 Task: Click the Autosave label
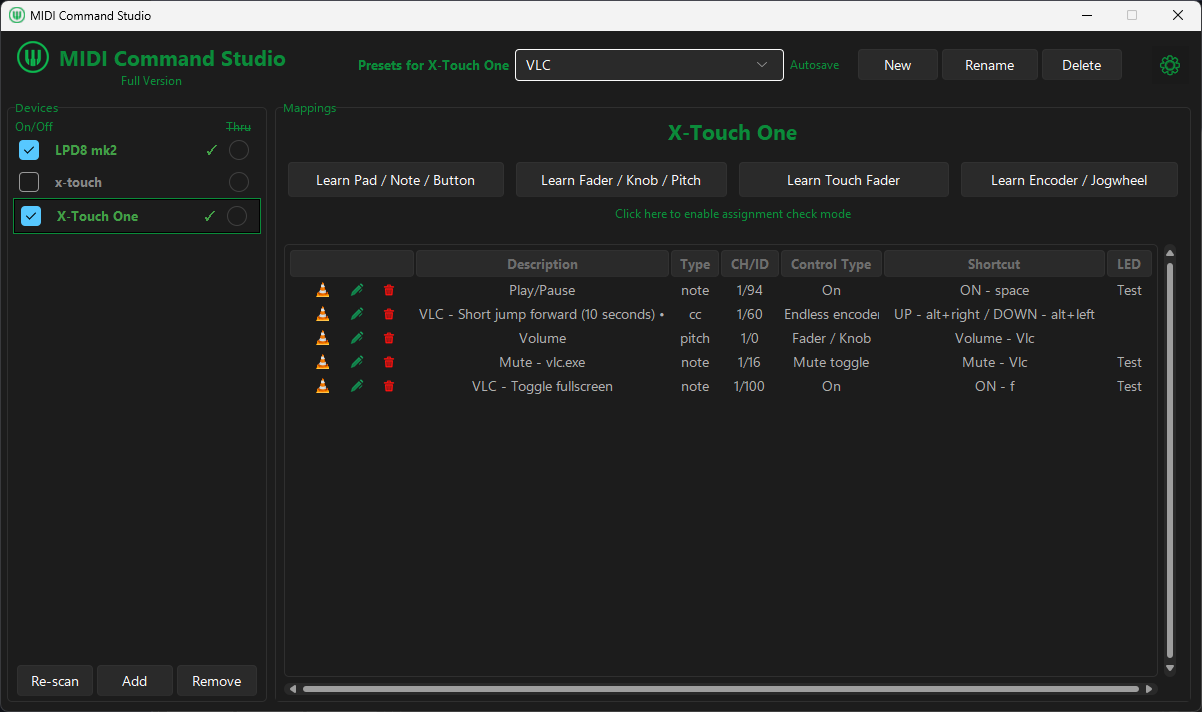(x=814, y=65)
